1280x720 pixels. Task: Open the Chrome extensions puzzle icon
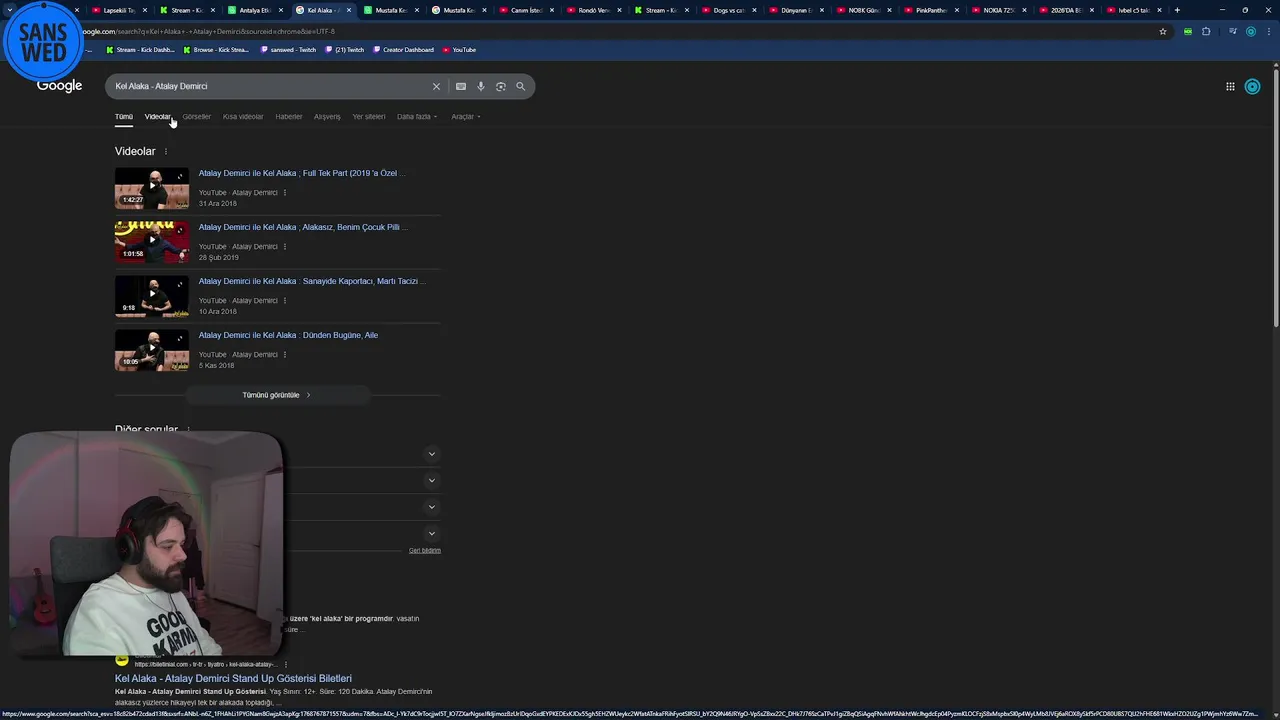point(1206,31)
